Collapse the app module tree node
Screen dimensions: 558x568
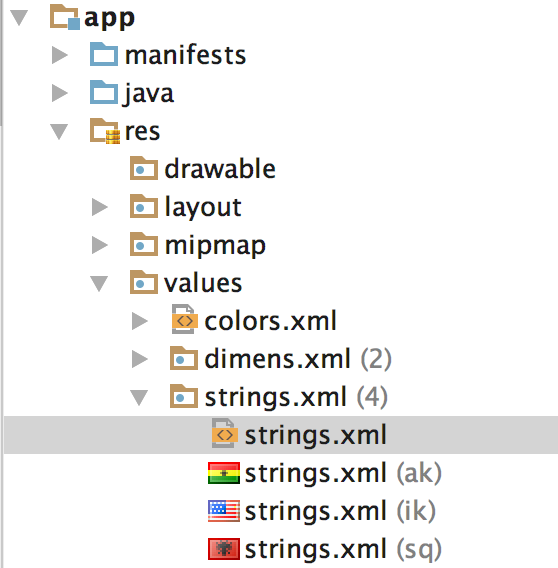[x=19, y=18]
